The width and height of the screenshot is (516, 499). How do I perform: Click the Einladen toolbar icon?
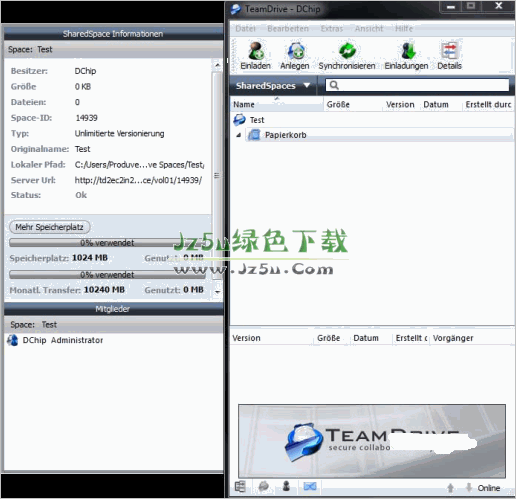coord(256,51)
